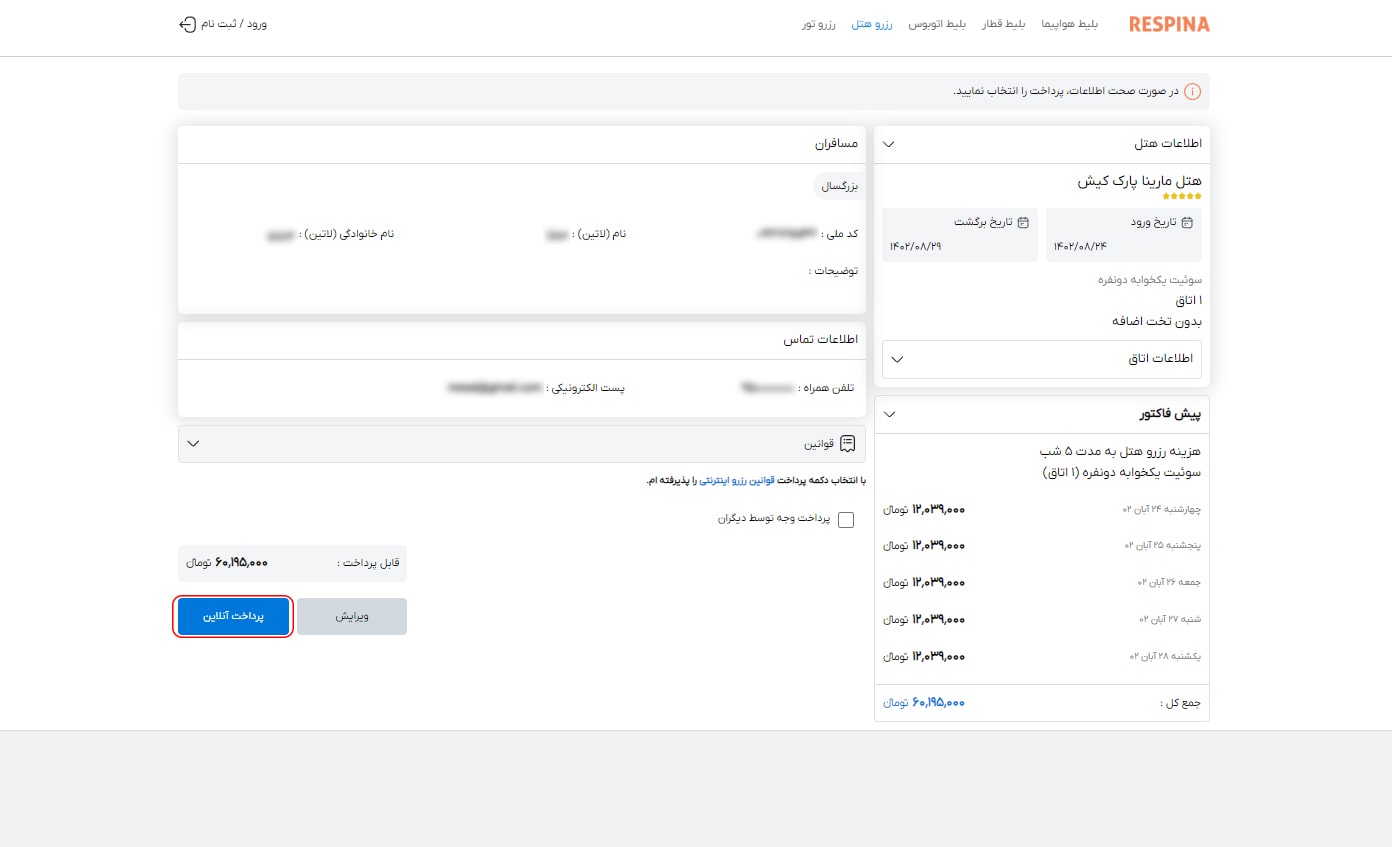Click the five-star rating of the hotel
Screen dimensions: 1392x847
click(1181, 197)
